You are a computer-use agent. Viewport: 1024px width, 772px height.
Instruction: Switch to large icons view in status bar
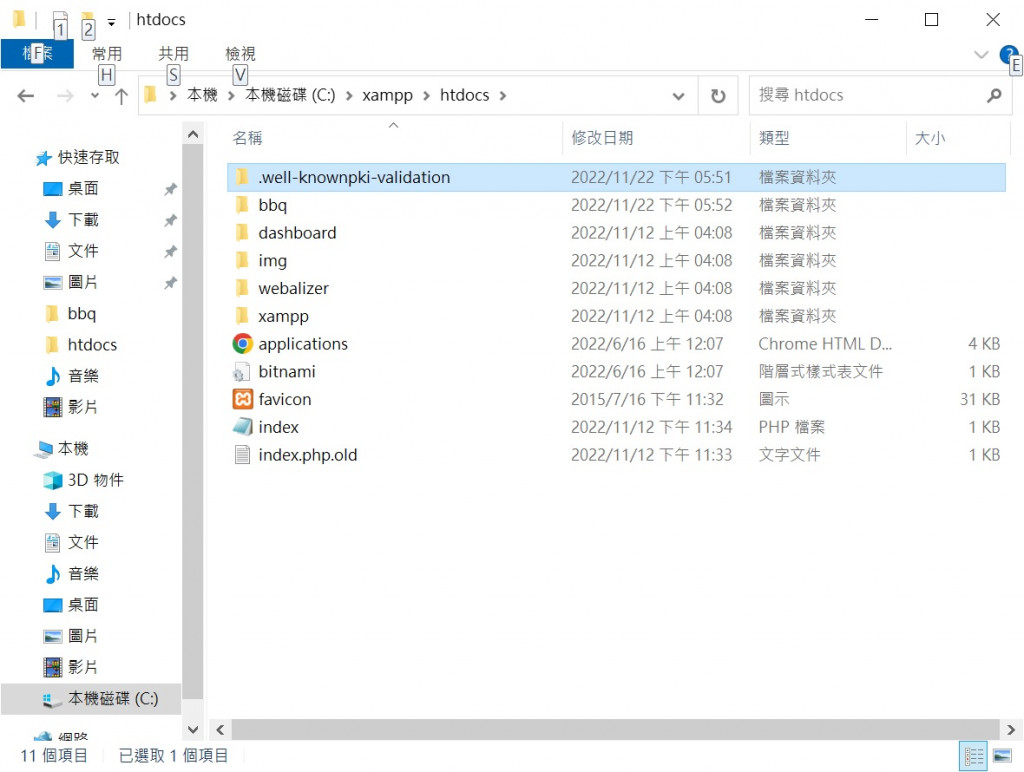tap(1002, 756)
